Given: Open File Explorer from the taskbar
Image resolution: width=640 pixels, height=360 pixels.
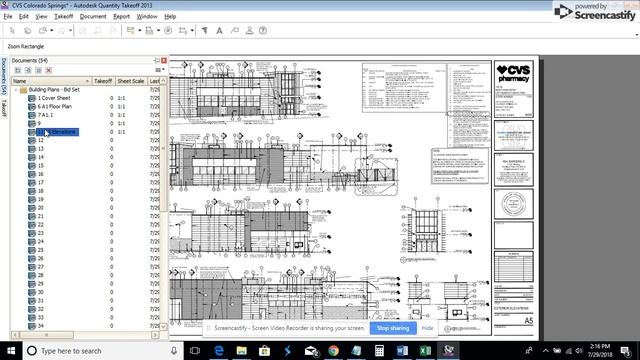Looking at the screenshot, I should [242, 351].
